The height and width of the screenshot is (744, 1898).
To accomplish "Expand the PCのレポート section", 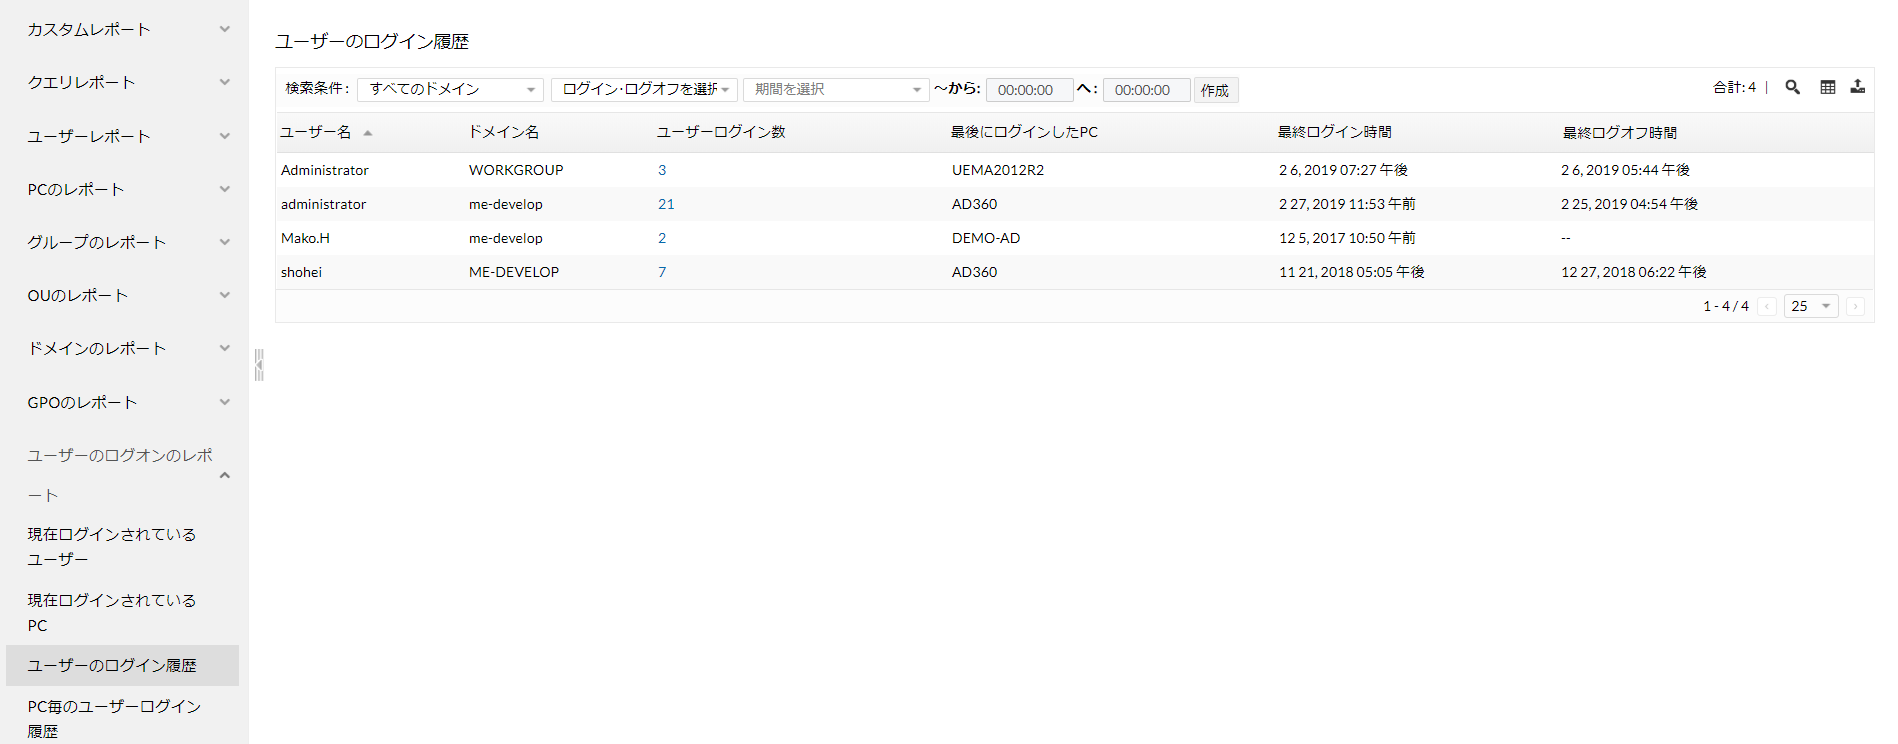I will (x=225, y=189).
